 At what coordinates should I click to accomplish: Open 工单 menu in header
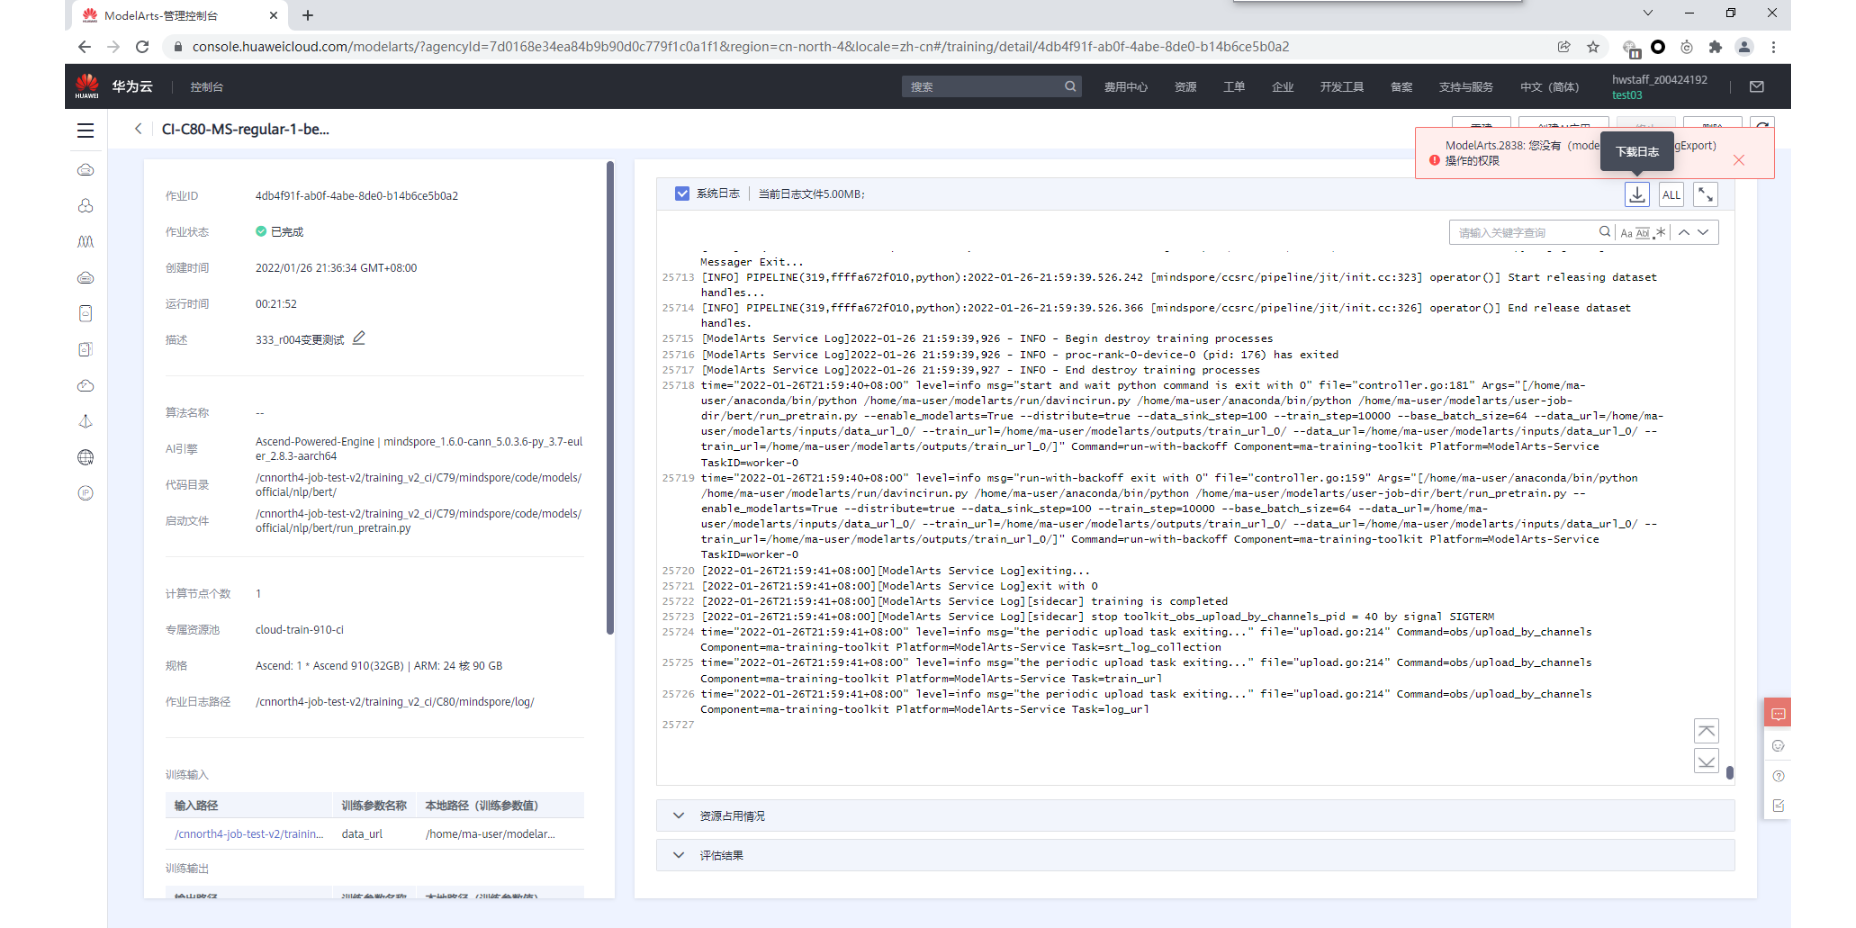pyautogui.click(x=1234, y=87)
